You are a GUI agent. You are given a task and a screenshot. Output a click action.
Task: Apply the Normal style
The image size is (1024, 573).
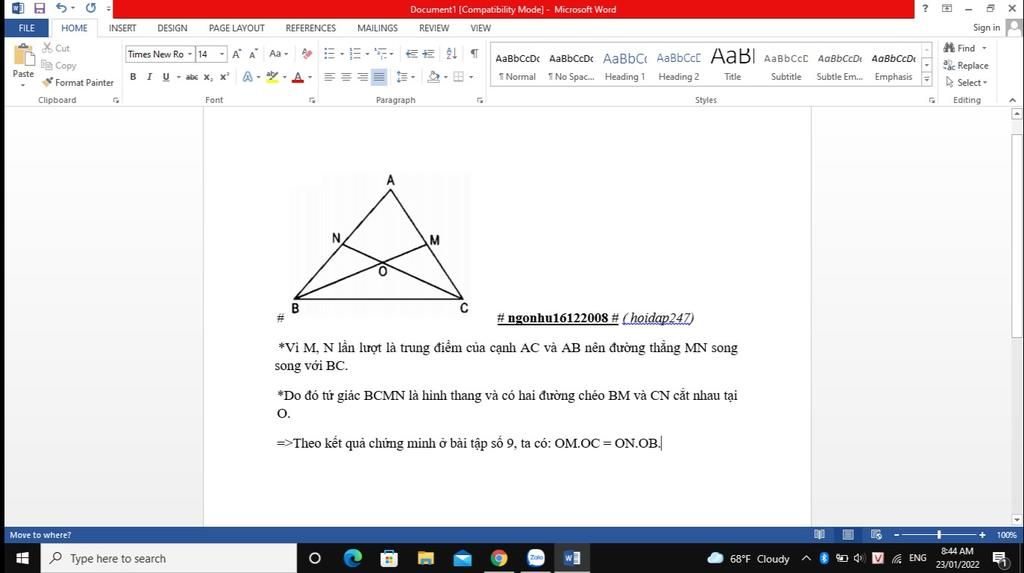click(517, 65)
